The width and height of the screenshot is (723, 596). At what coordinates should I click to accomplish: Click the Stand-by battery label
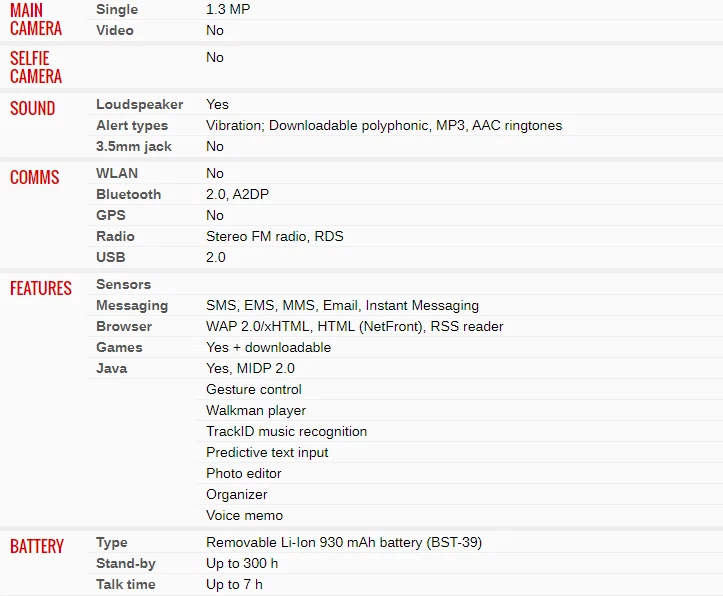pyautogui.click(x=126, y=563)
